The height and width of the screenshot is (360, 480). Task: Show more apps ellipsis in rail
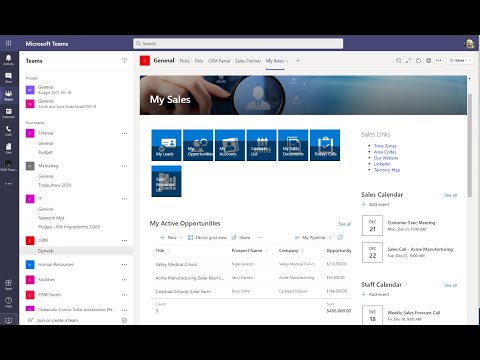coord(9,184)
